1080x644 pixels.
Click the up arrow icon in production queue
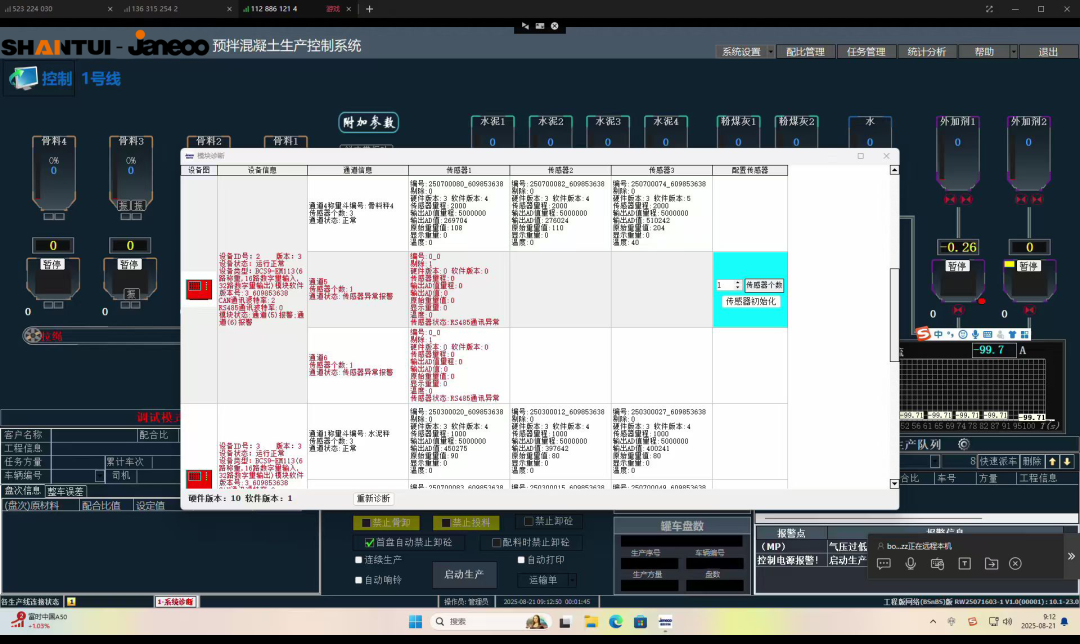pos(1052,461)
